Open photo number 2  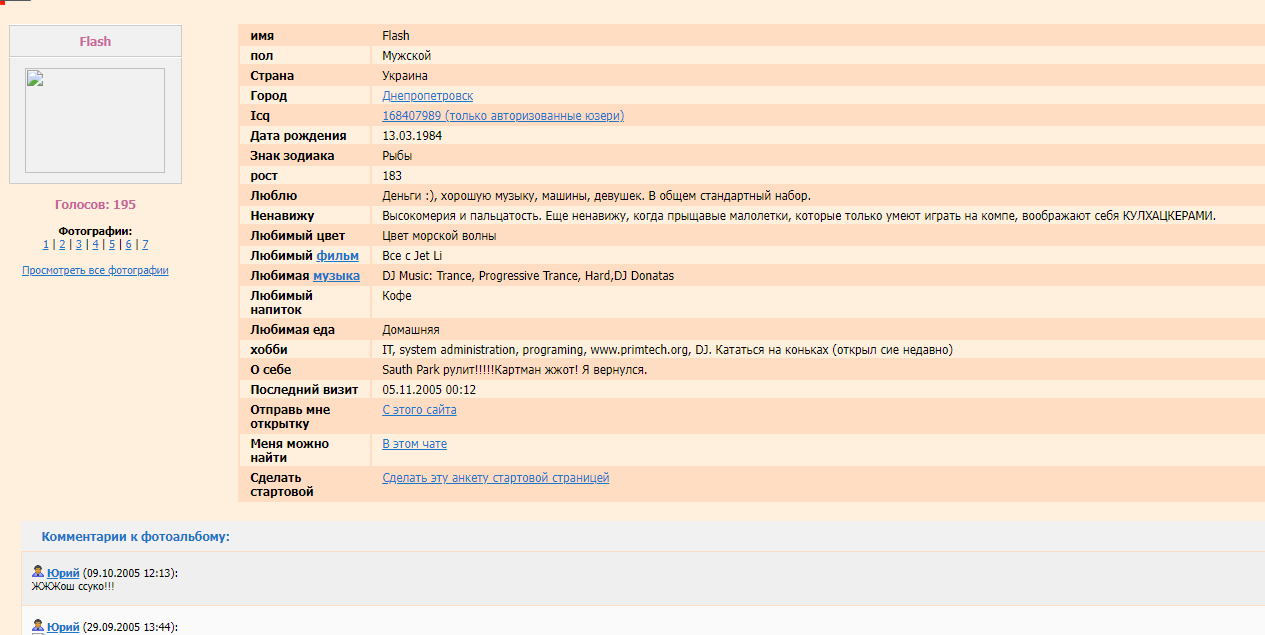click(x=62, y=244)
